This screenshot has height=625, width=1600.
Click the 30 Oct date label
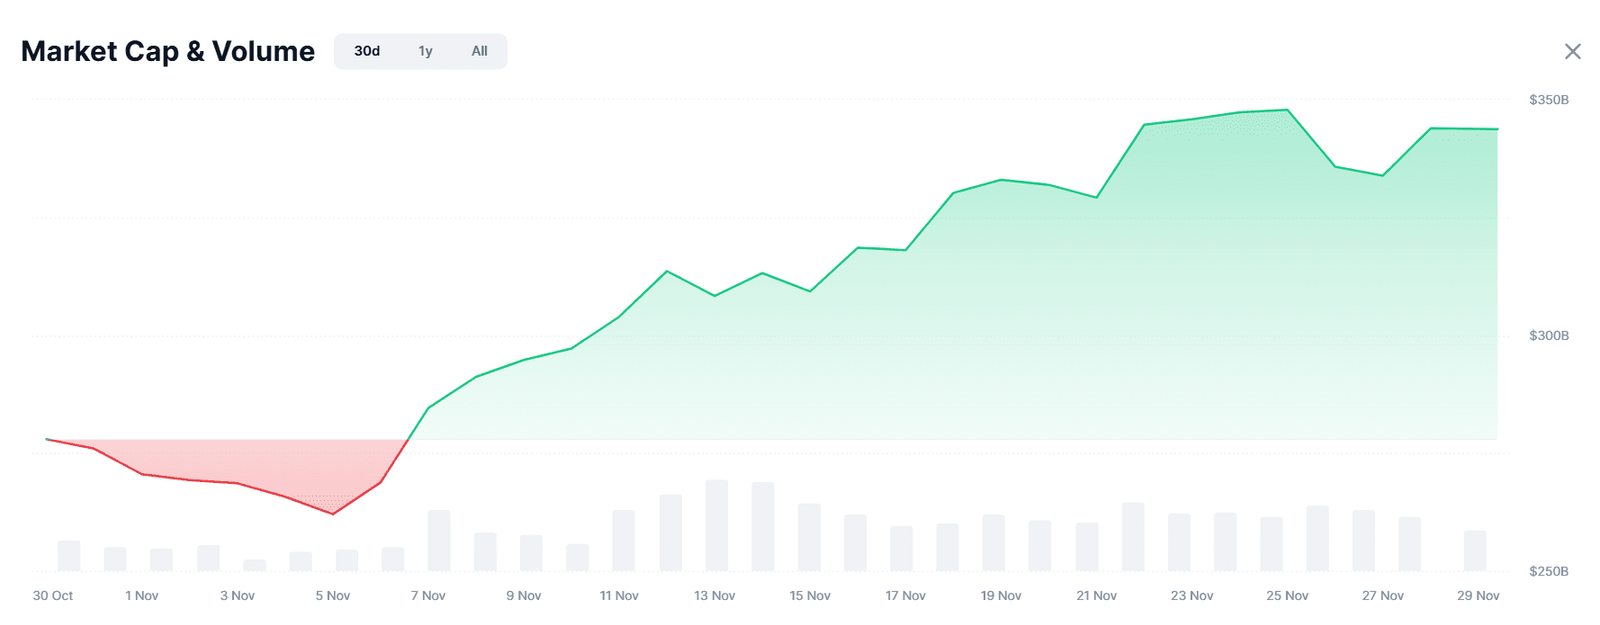(53, 596)
